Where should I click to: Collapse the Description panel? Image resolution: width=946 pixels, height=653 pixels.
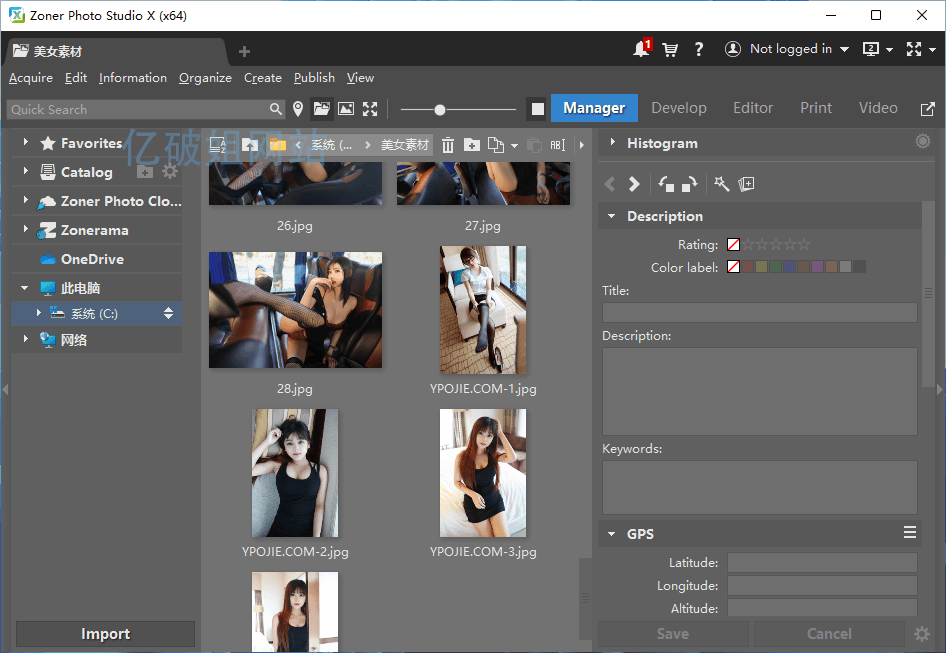pos(612,216)
